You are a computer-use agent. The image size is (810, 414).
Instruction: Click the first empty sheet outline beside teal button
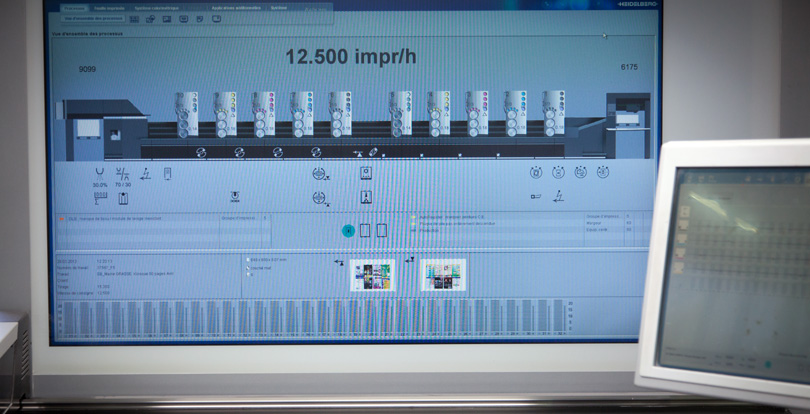[365, 231]
